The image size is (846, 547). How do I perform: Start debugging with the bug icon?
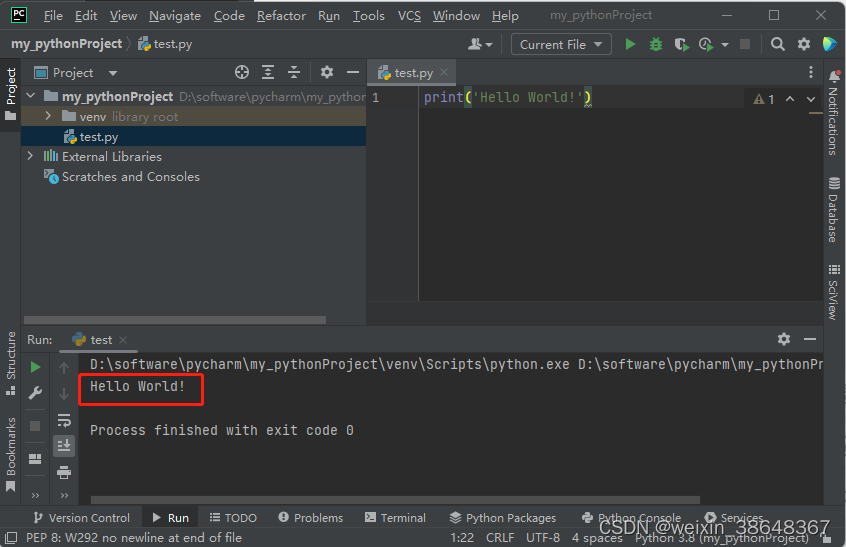(x=656, y=44)
